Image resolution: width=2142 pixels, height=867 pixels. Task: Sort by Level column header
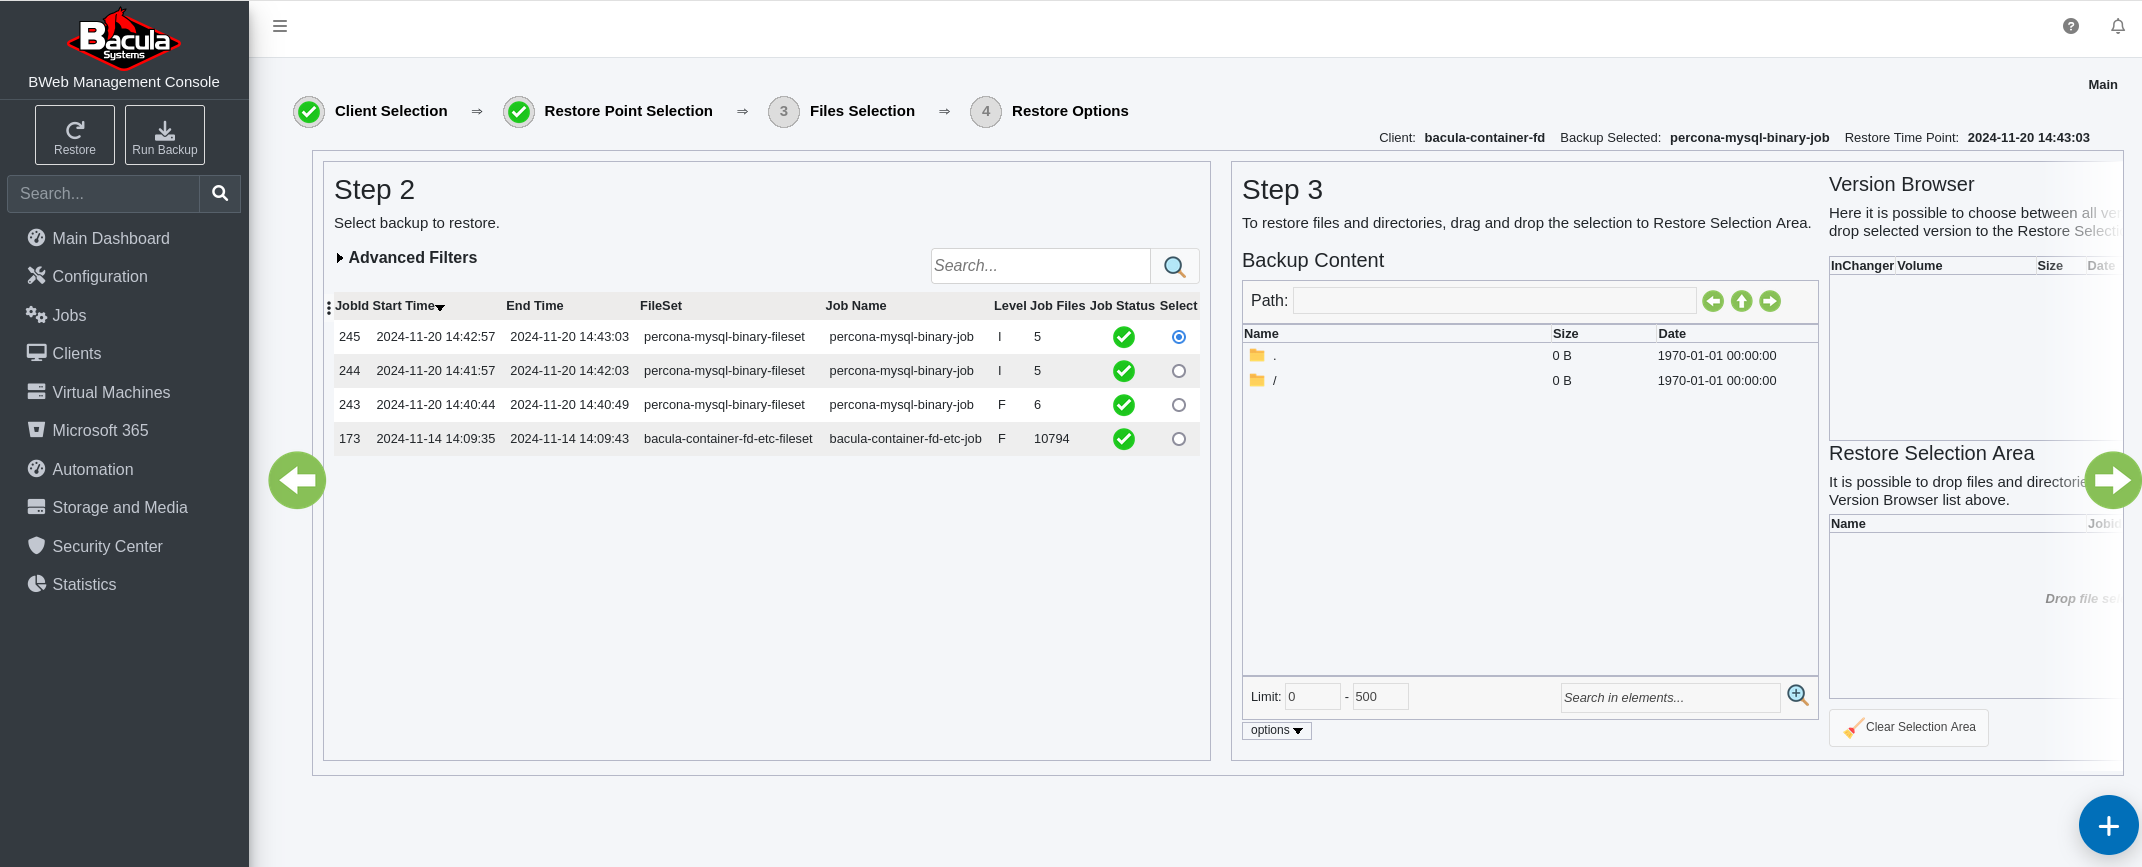(x=1010, y=306)
